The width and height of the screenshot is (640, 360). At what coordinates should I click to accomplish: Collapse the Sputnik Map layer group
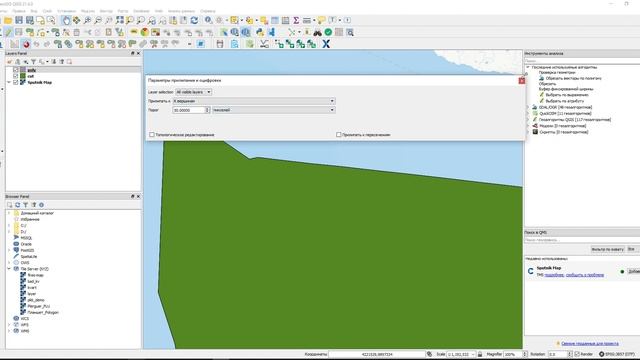[x=9, y=82]
